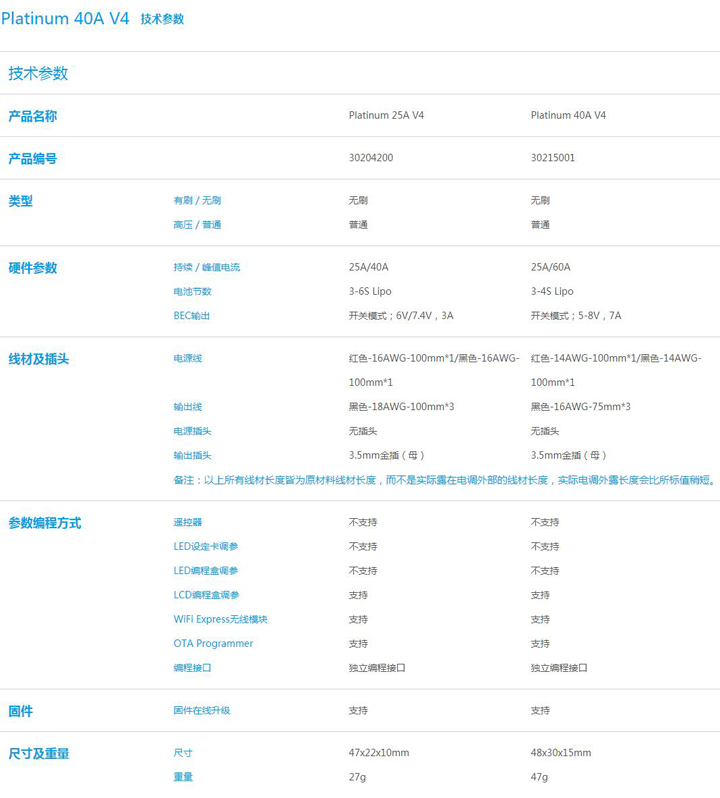The width and height of the screenshot is (720, 798).
Task: Click the 输出线 parameter label
Action: [x=188, y=407]
